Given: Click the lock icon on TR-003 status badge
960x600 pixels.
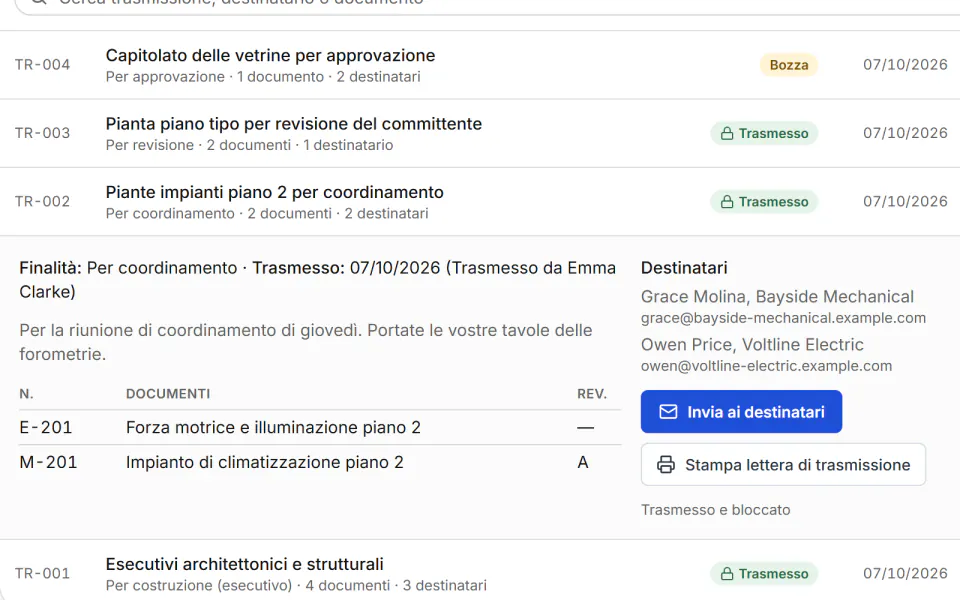Looking at the screenshot, I should point(727,133).
